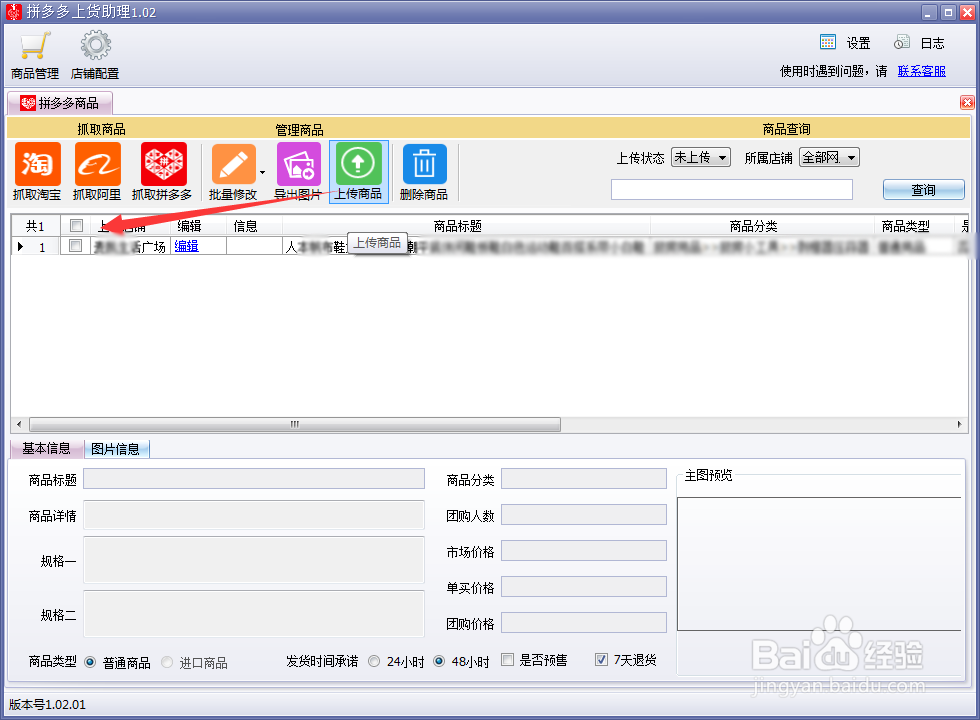Click the 商品标题 input field
Image resolution: width=980 pixels, height=720 pixels.
click(254, 479)
